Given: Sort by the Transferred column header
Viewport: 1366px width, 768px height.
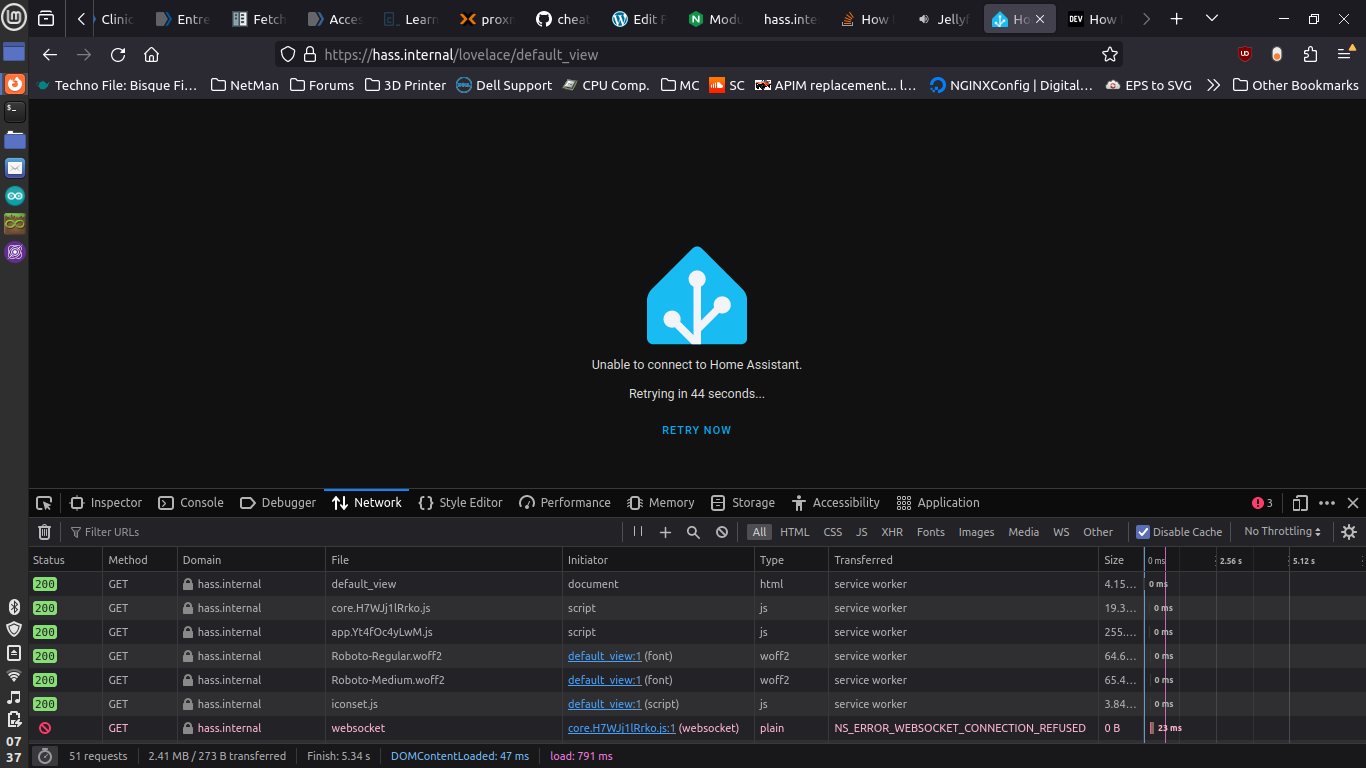Looking at the screenshot, I should (964, 560).
